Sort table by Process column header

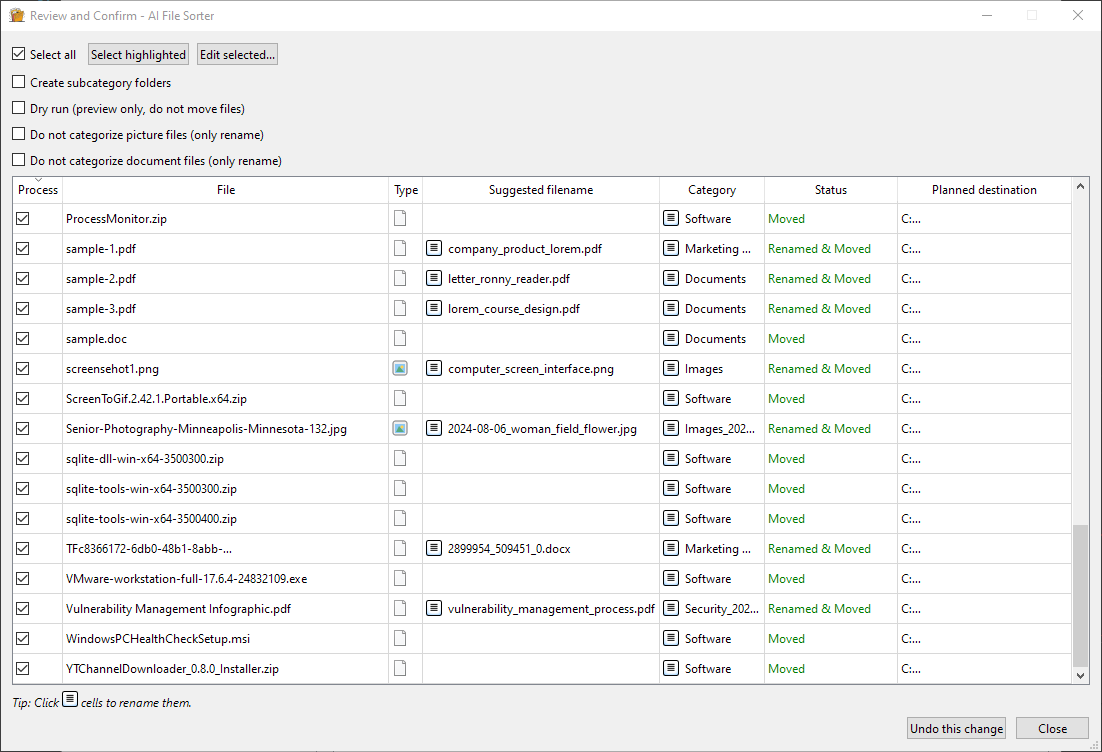point(38,190)
